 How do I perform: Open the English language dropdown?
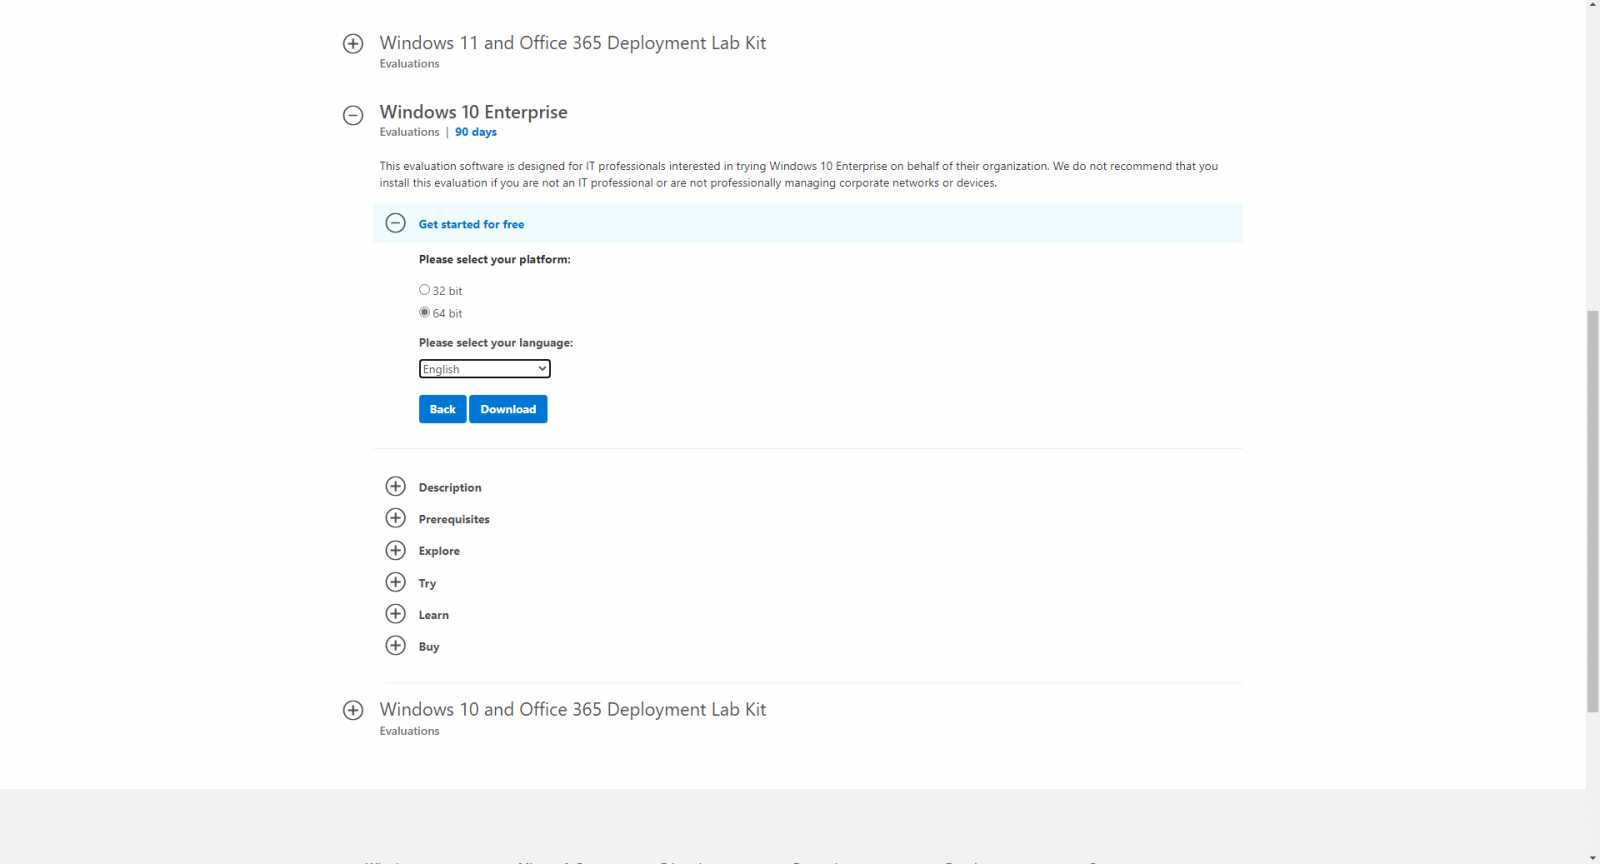484,369
